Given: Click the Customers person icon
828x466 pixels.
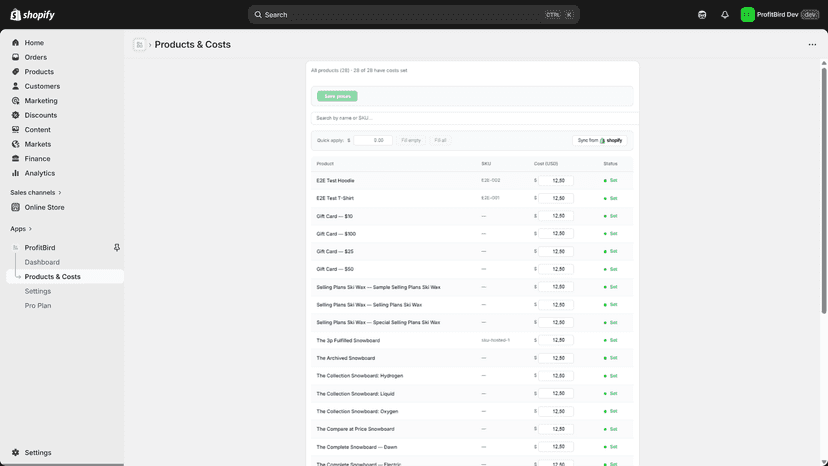Looking at the screenshot, I should [x=15, y=86].
